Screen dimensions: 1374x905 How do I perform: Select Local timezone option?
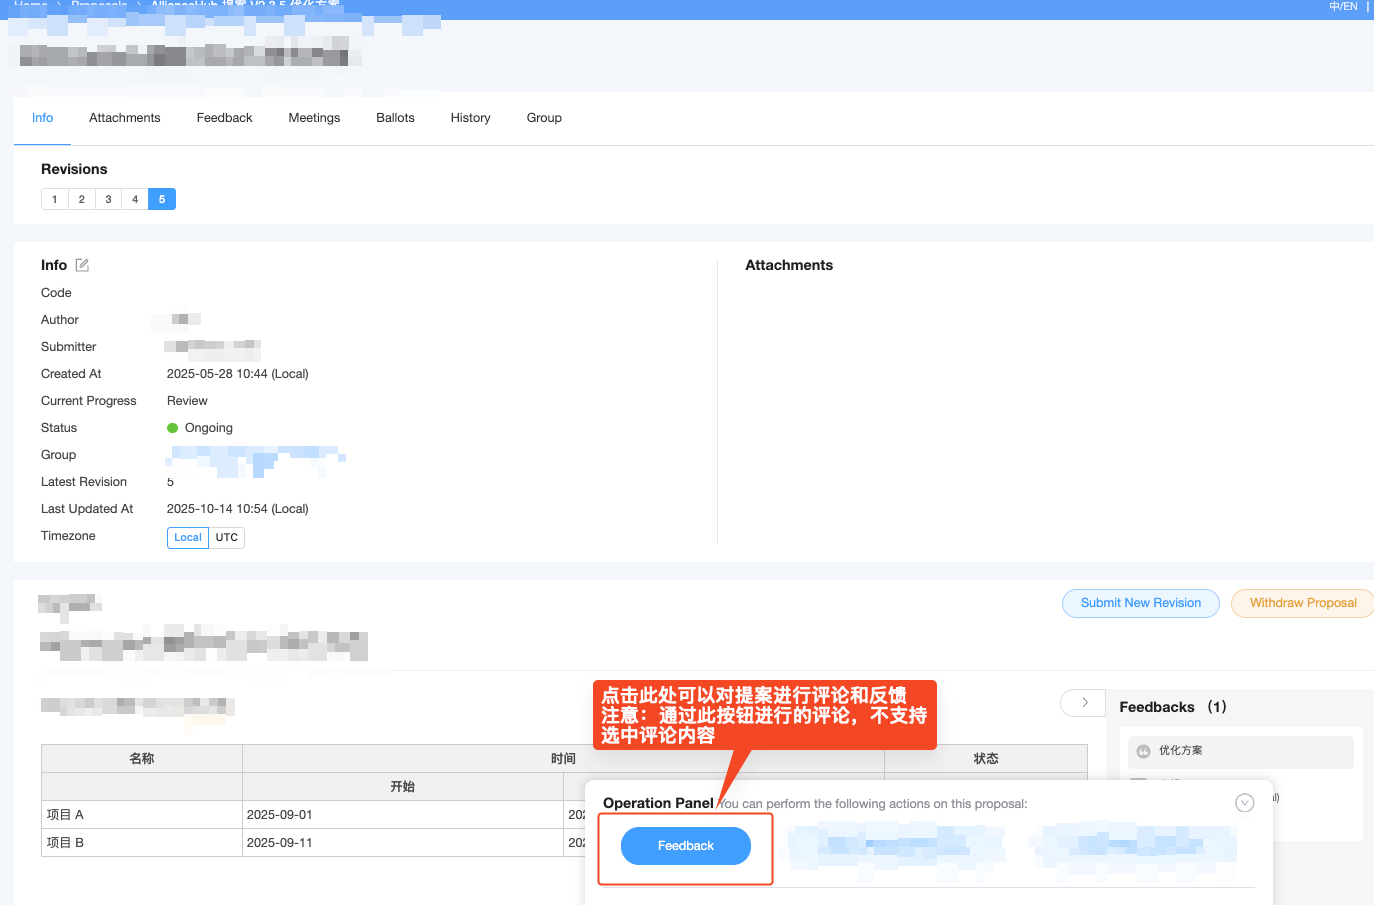click(188, 537)
